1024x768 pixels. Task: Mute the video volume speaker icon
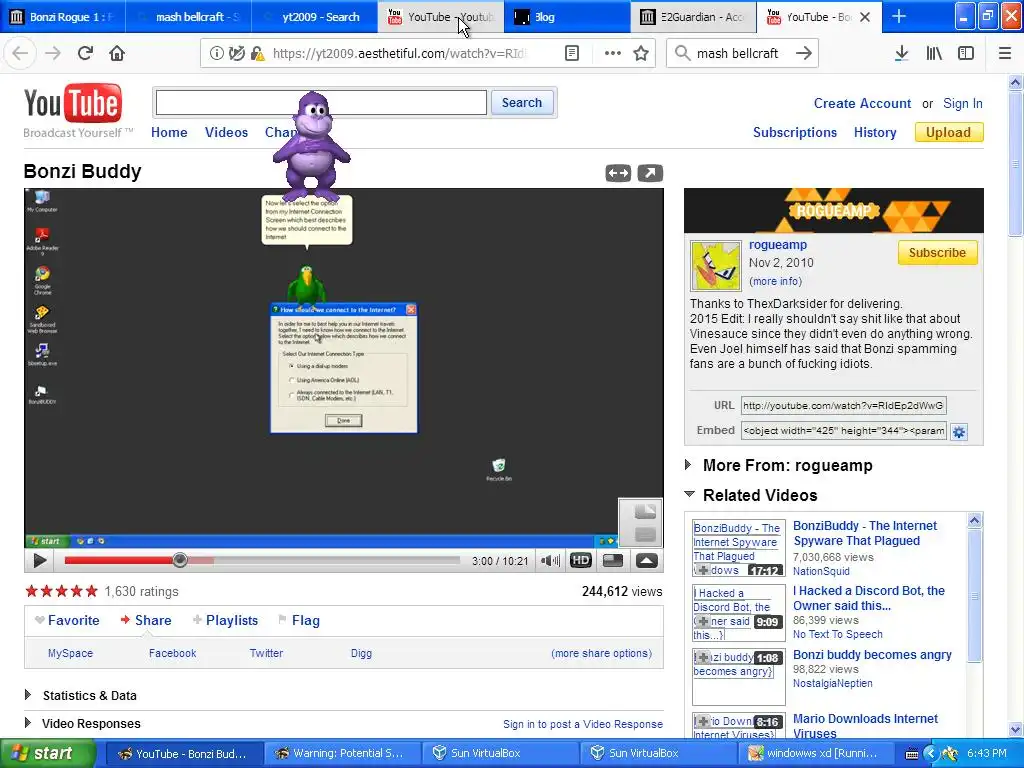coord(550,560)
